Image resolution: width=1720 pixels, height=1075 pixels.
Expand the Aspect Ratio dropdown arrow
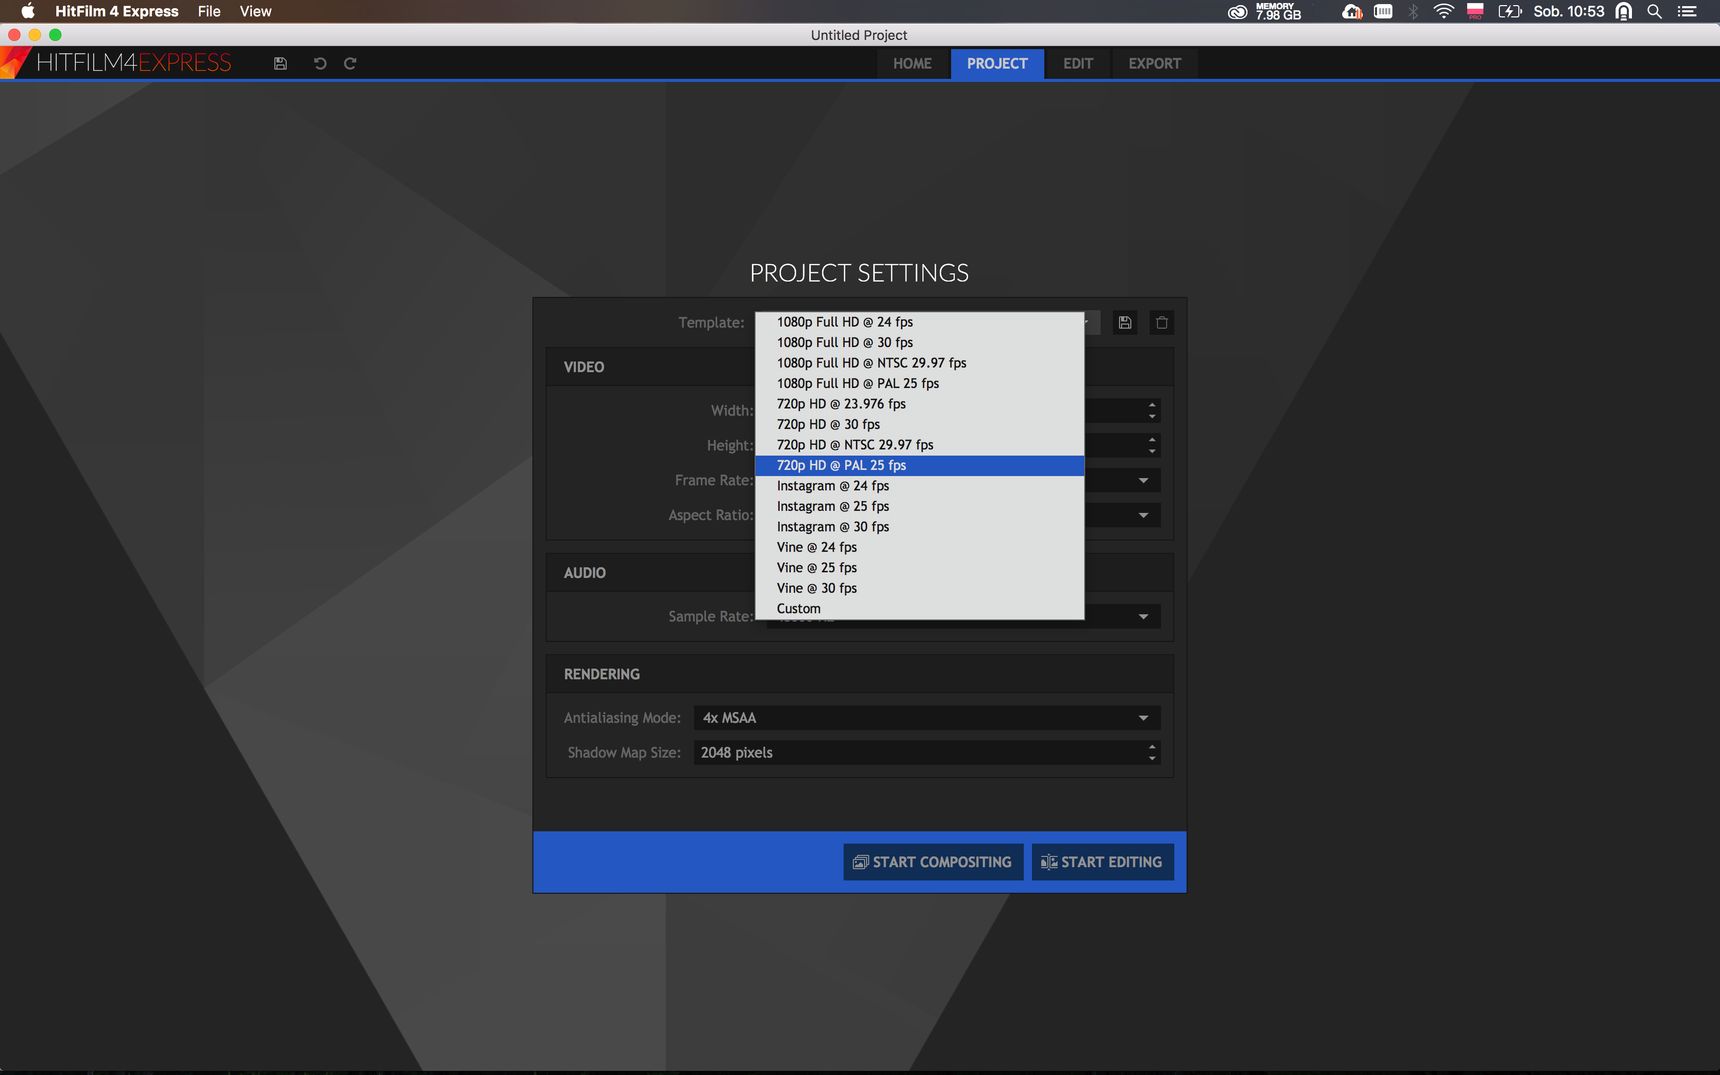(1143, 516)
